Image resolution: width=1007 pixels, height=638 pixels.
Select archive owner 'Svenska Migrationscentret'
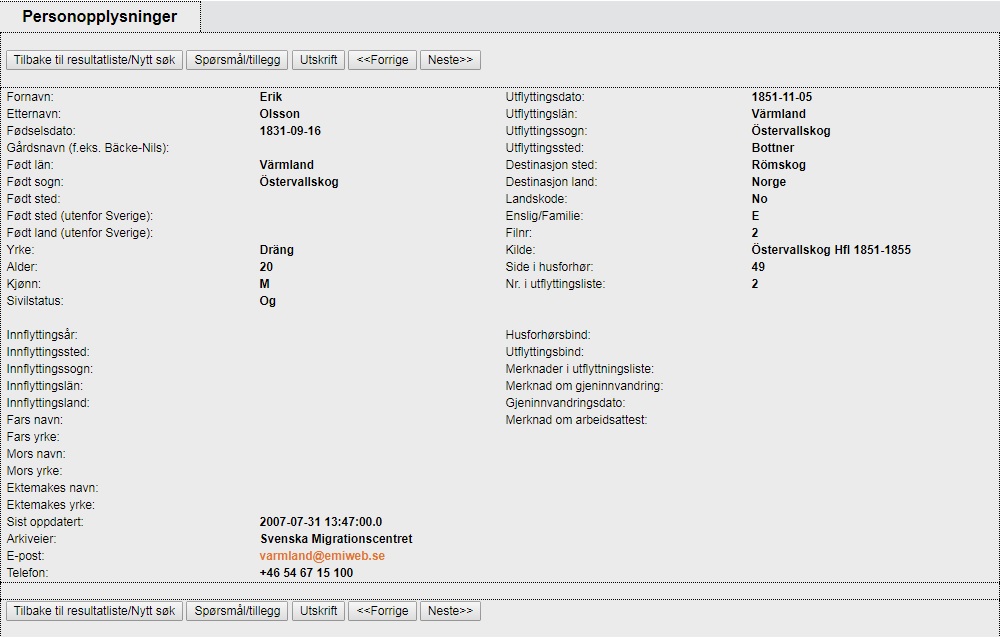336,539
